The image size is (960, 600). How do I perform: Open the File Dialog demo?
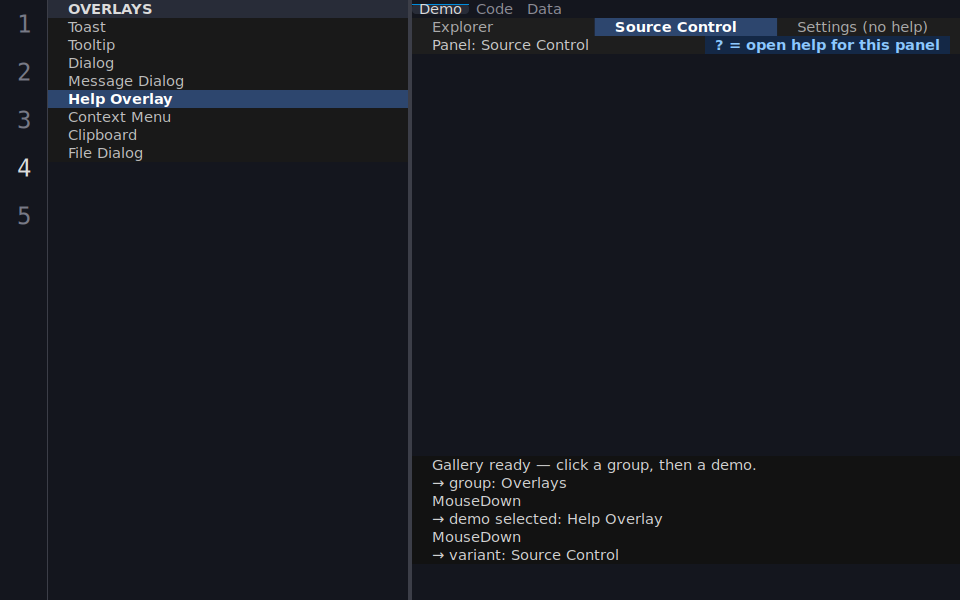228,153
